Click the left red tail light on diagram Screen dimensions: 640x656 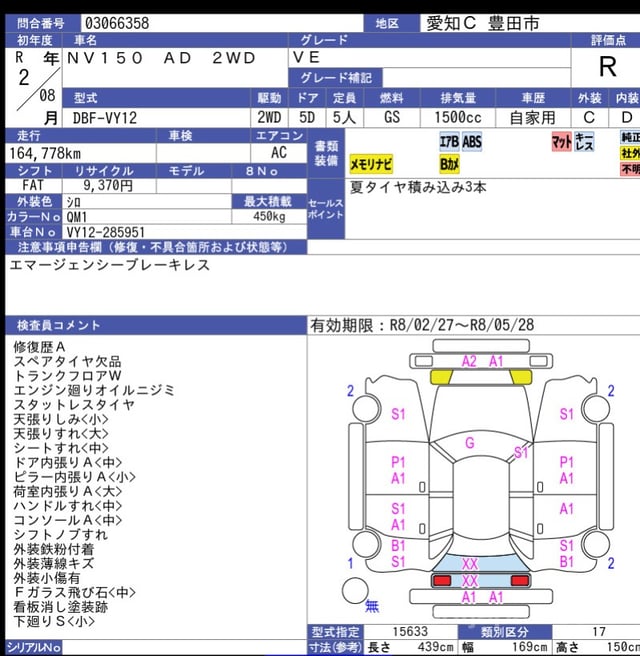(x=441, y=580)
